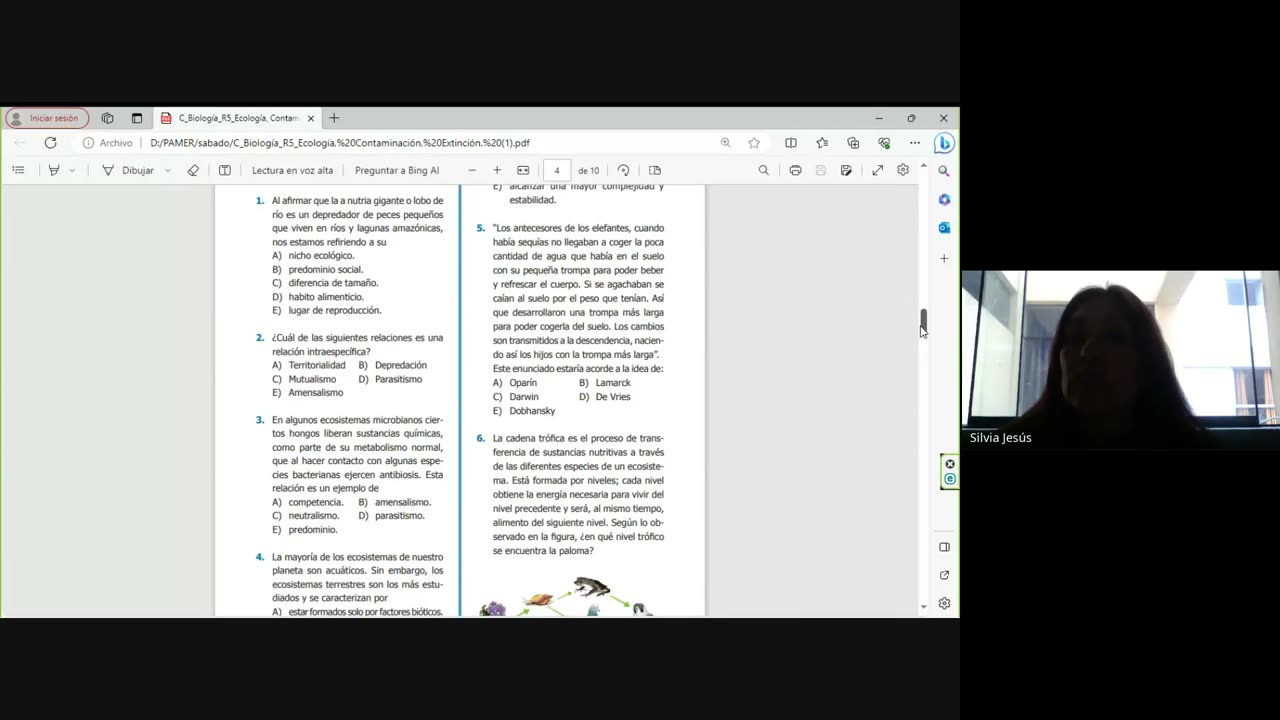Image resolution: width=1280 pixels, height=720 pixels.
Task: Click answer option A) nicho ecológico
Action: pos(313,256)
